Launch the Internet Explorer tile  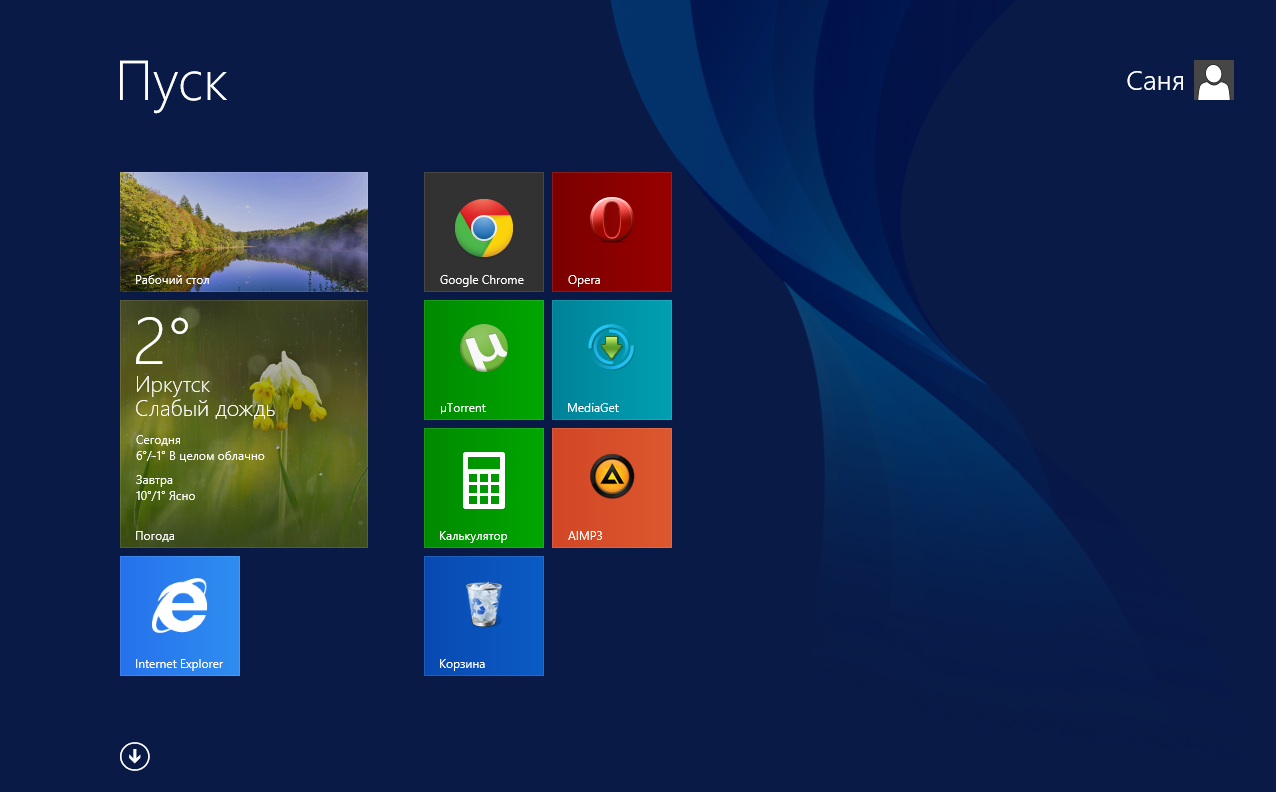click(x=180, y=616)
